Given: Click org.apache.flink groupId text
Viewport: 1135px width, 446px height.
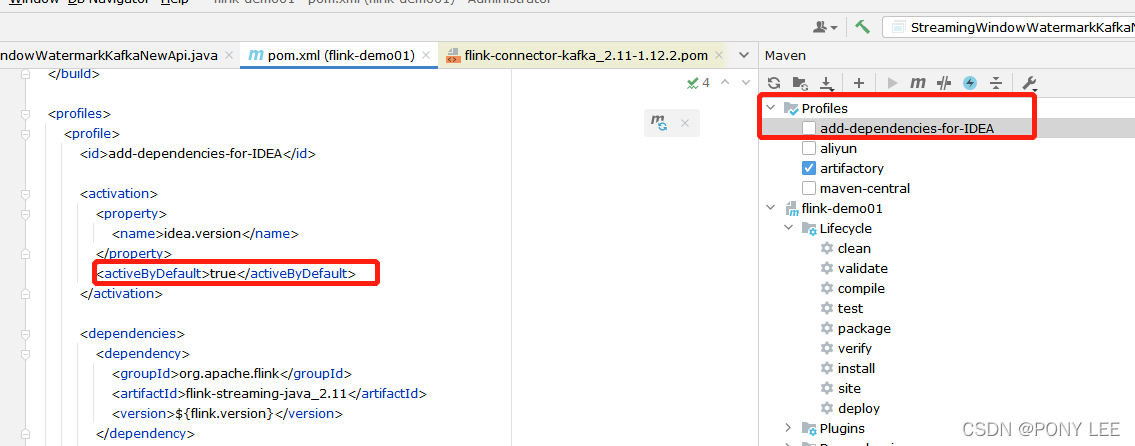Looking at the screenshot, I should [x=229, y=374].
